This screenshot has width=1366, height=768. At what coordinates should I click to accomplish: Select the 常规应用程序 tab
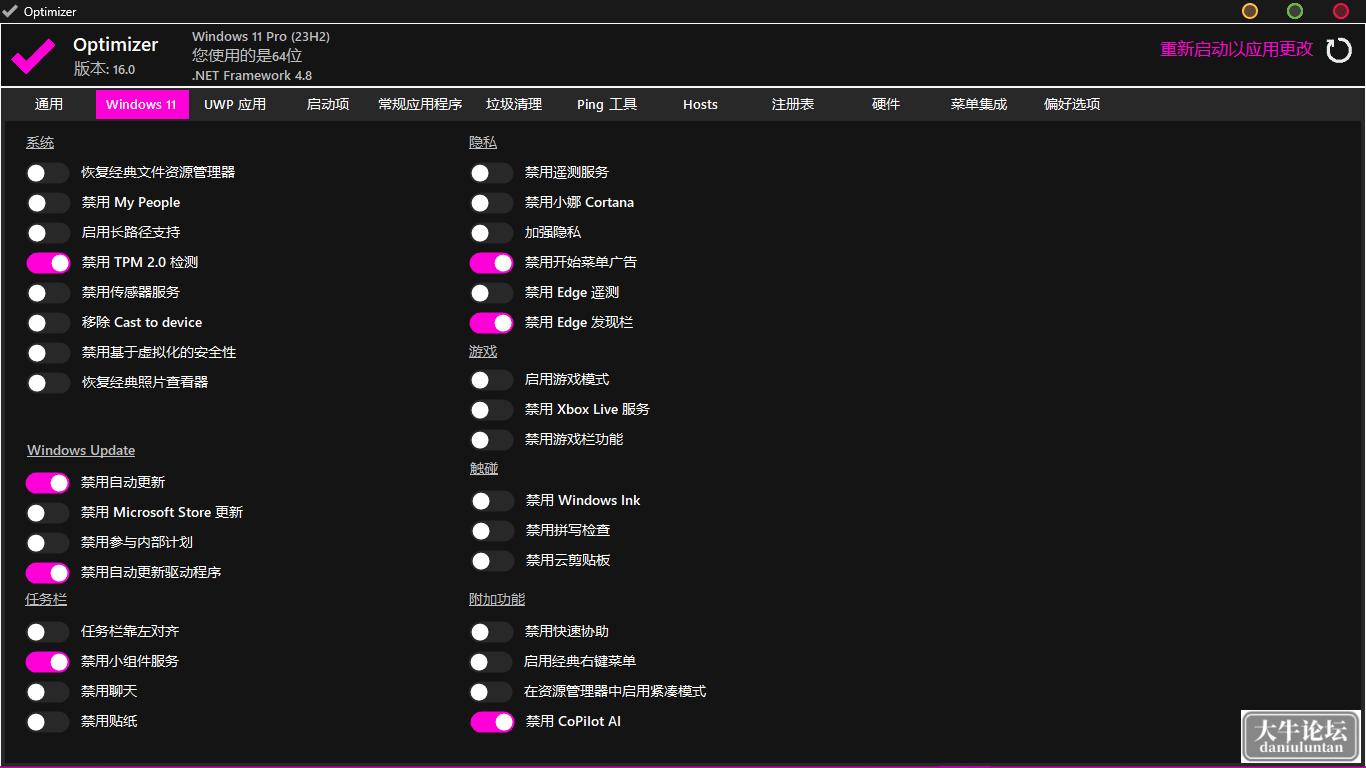tap(420, 104)
